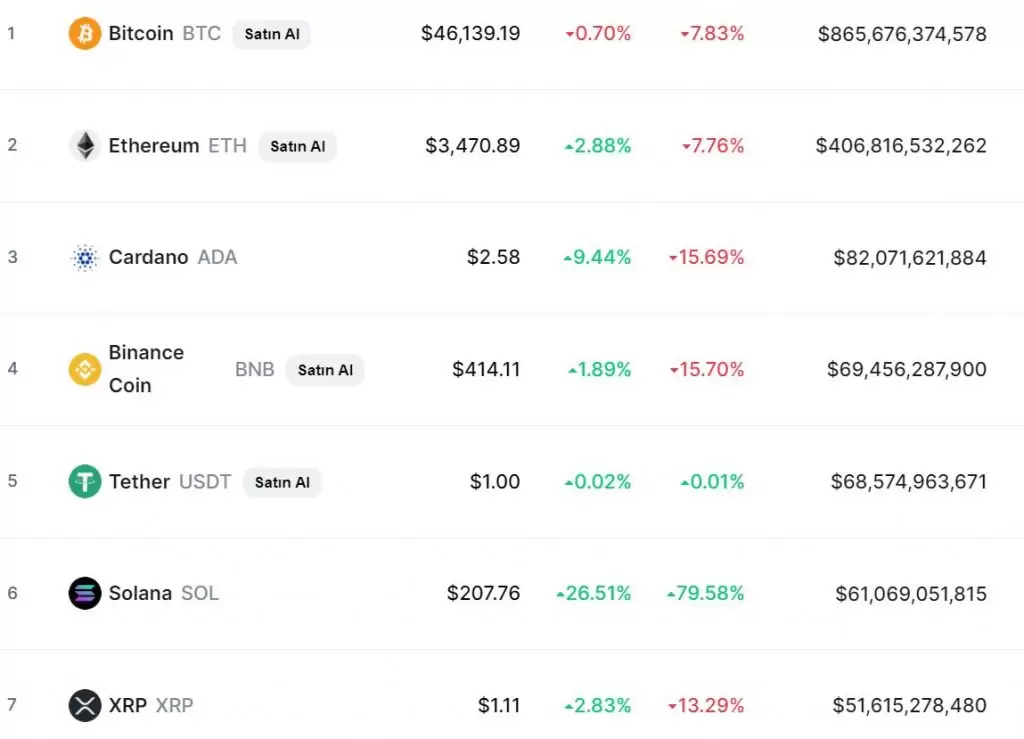The width and height of the screenshot is (1024, 739).
Task: Click the Solana logo icon
Action: coord(85,594)
